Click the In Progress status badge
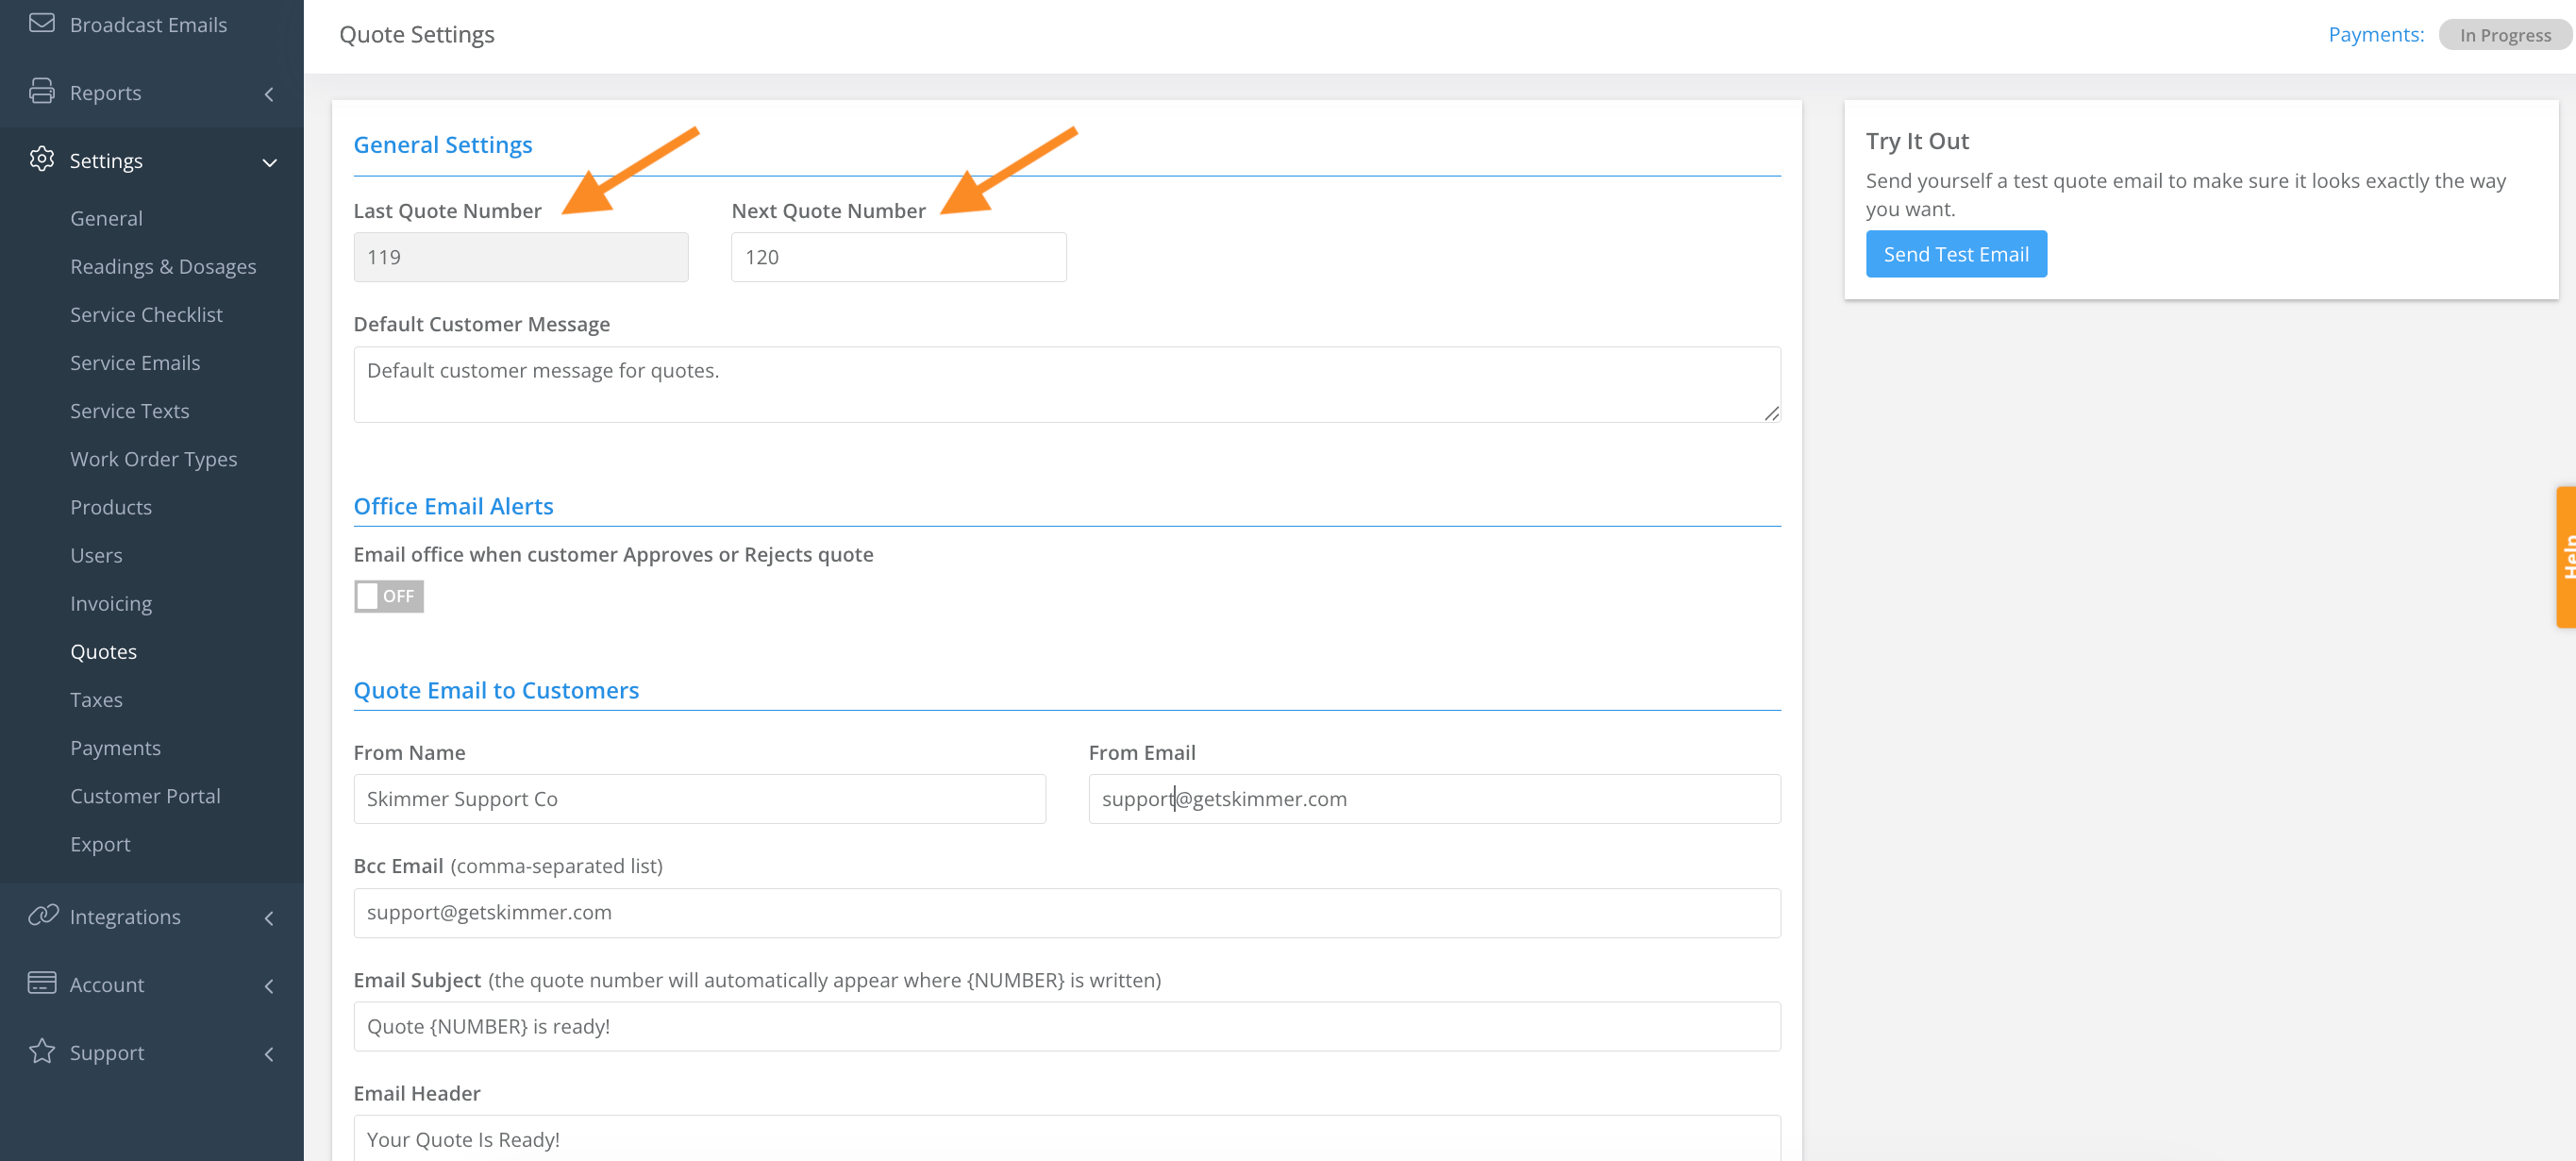 (2504, 35)
